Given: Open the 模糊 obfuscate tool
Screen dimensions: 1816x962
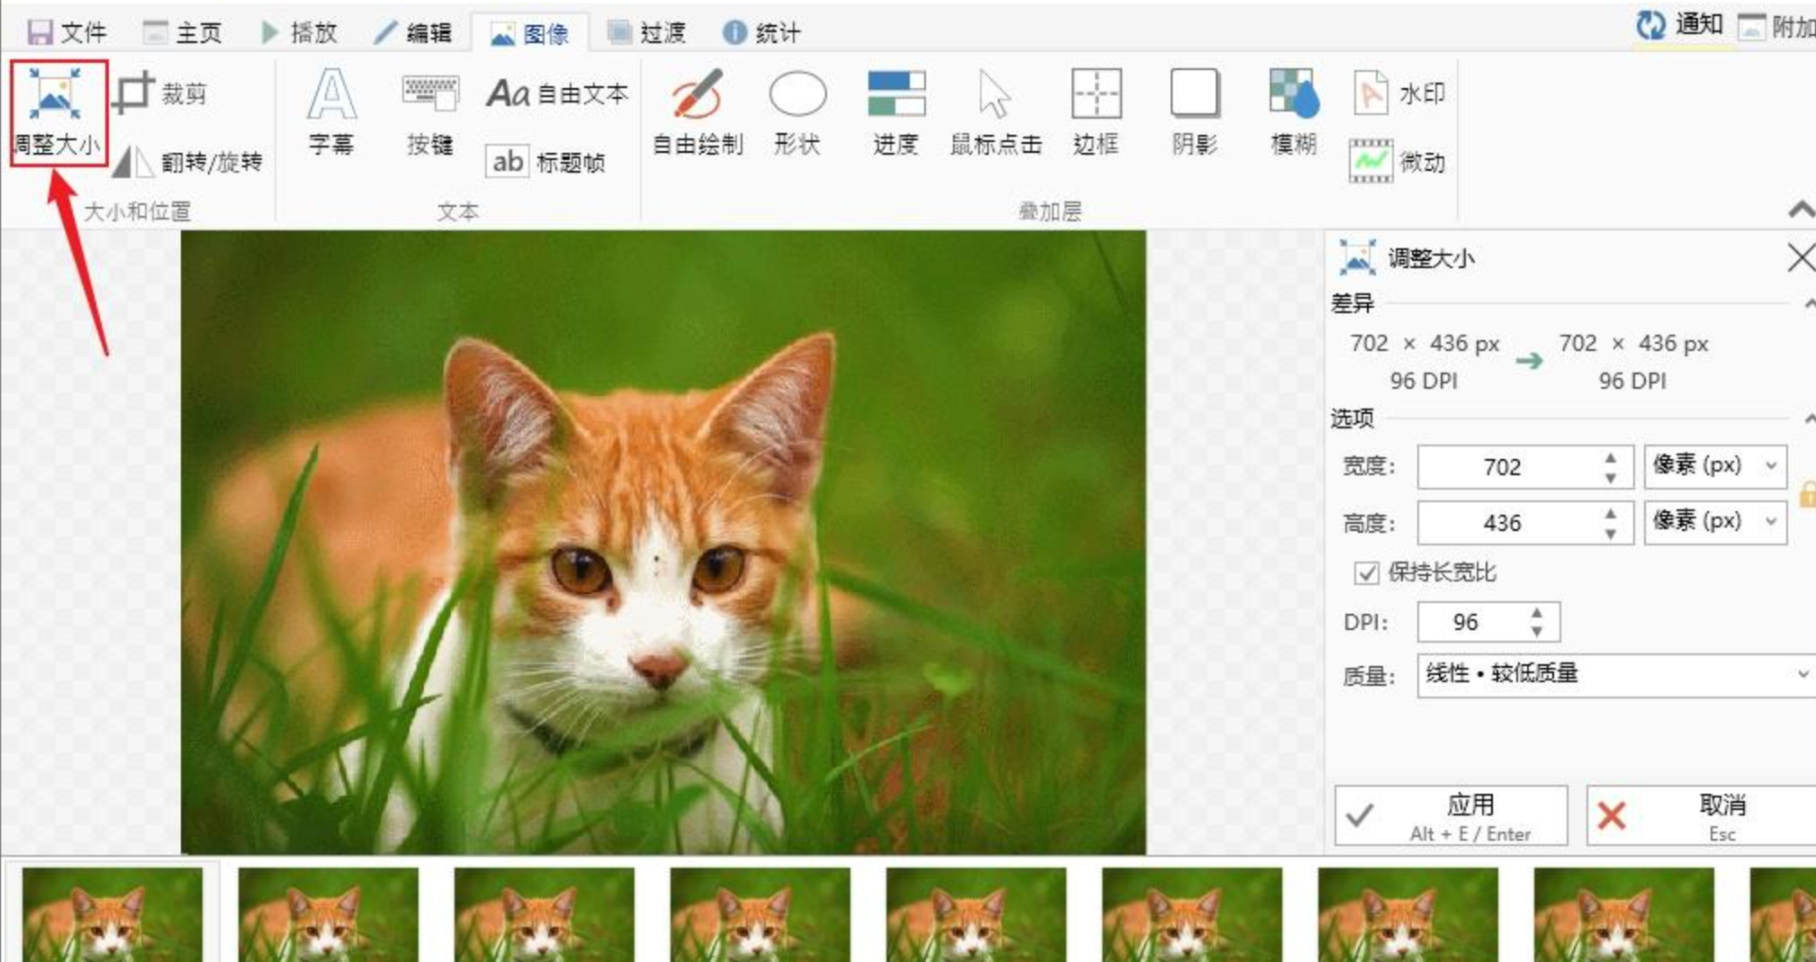Looking at the screenshot, I should 1294,112.
